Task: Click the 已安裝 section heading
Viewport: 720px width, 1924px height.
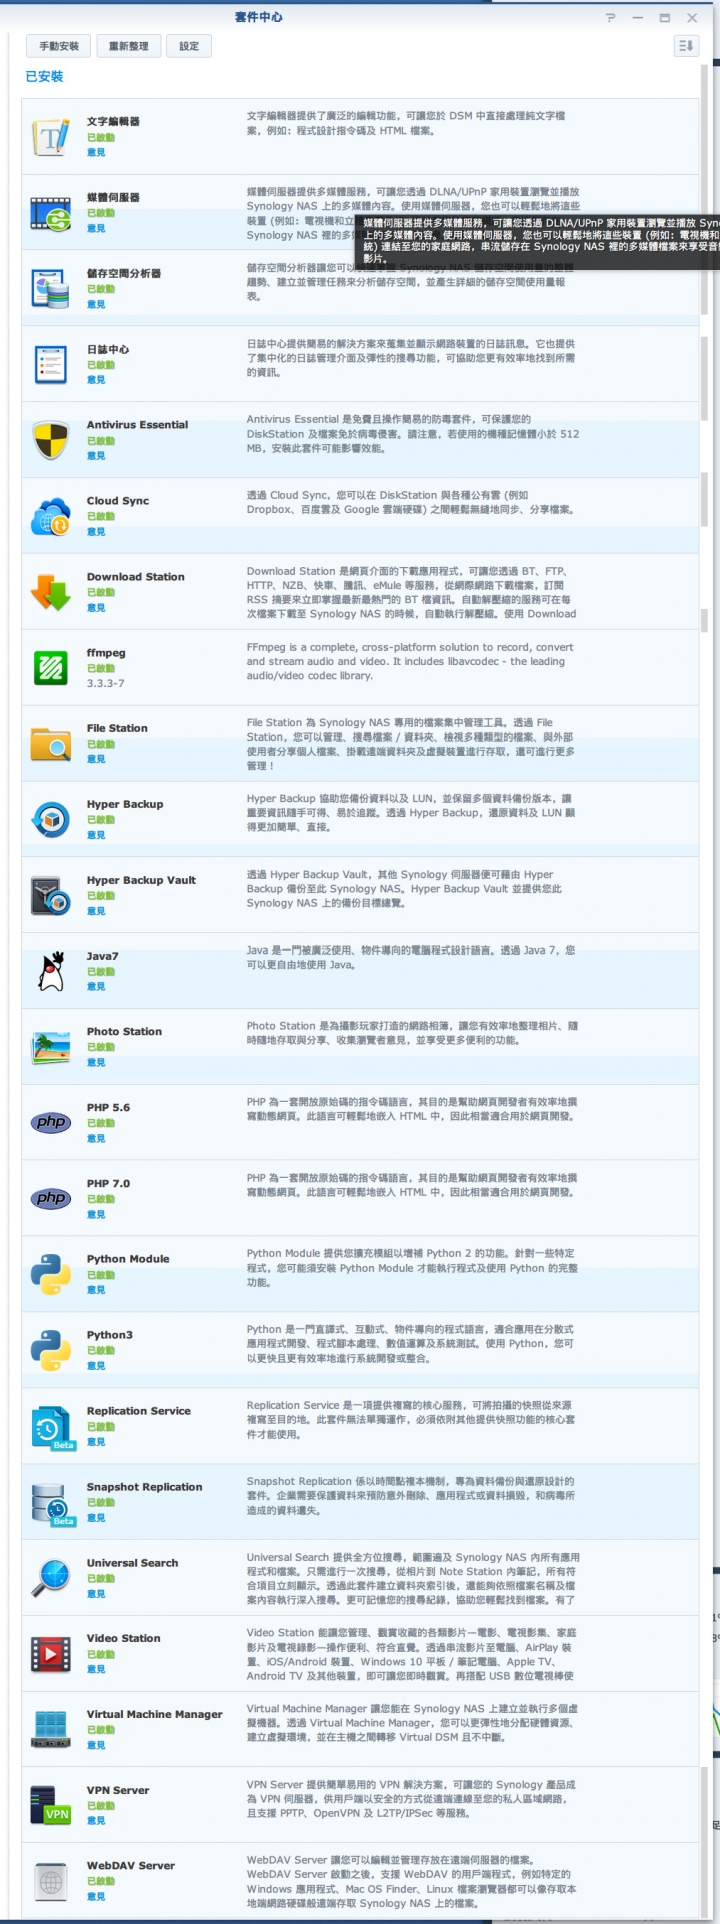Action: [x=44, y=76]
